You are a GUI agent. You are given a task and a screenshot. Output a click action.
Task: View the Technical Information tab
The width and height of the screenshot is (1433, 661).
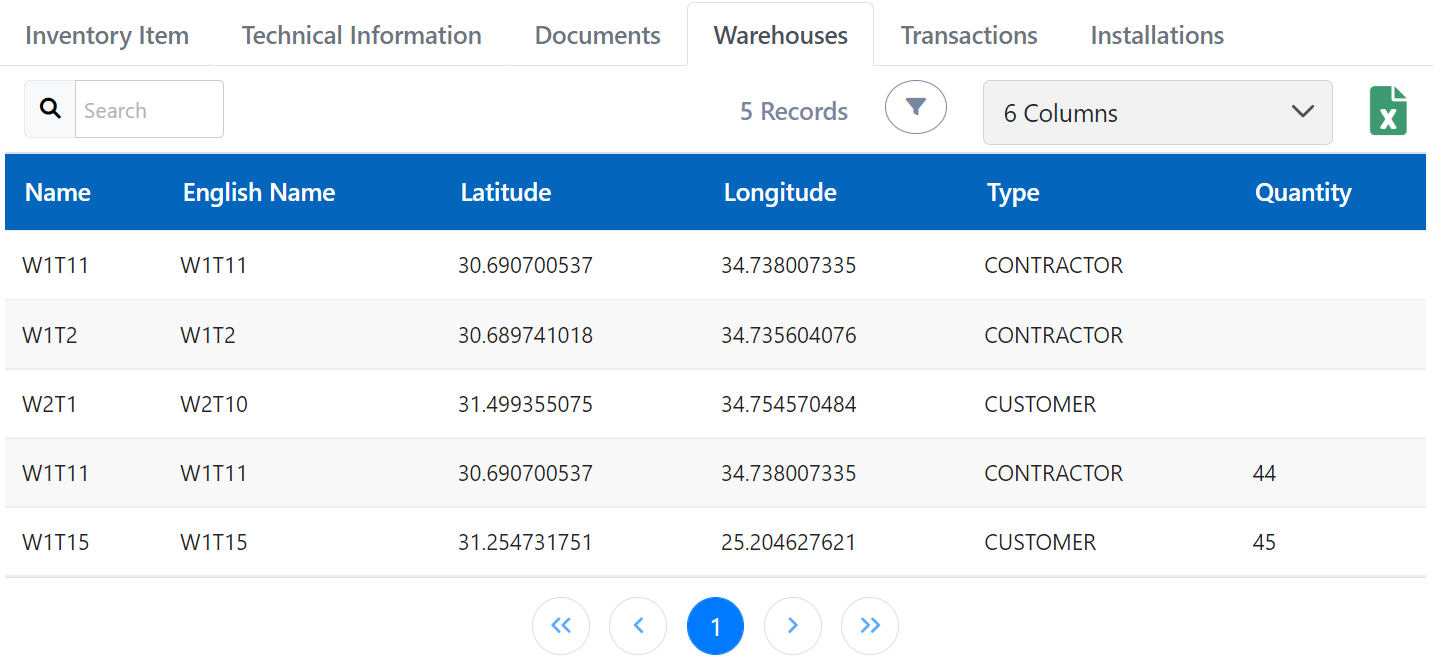360,34
